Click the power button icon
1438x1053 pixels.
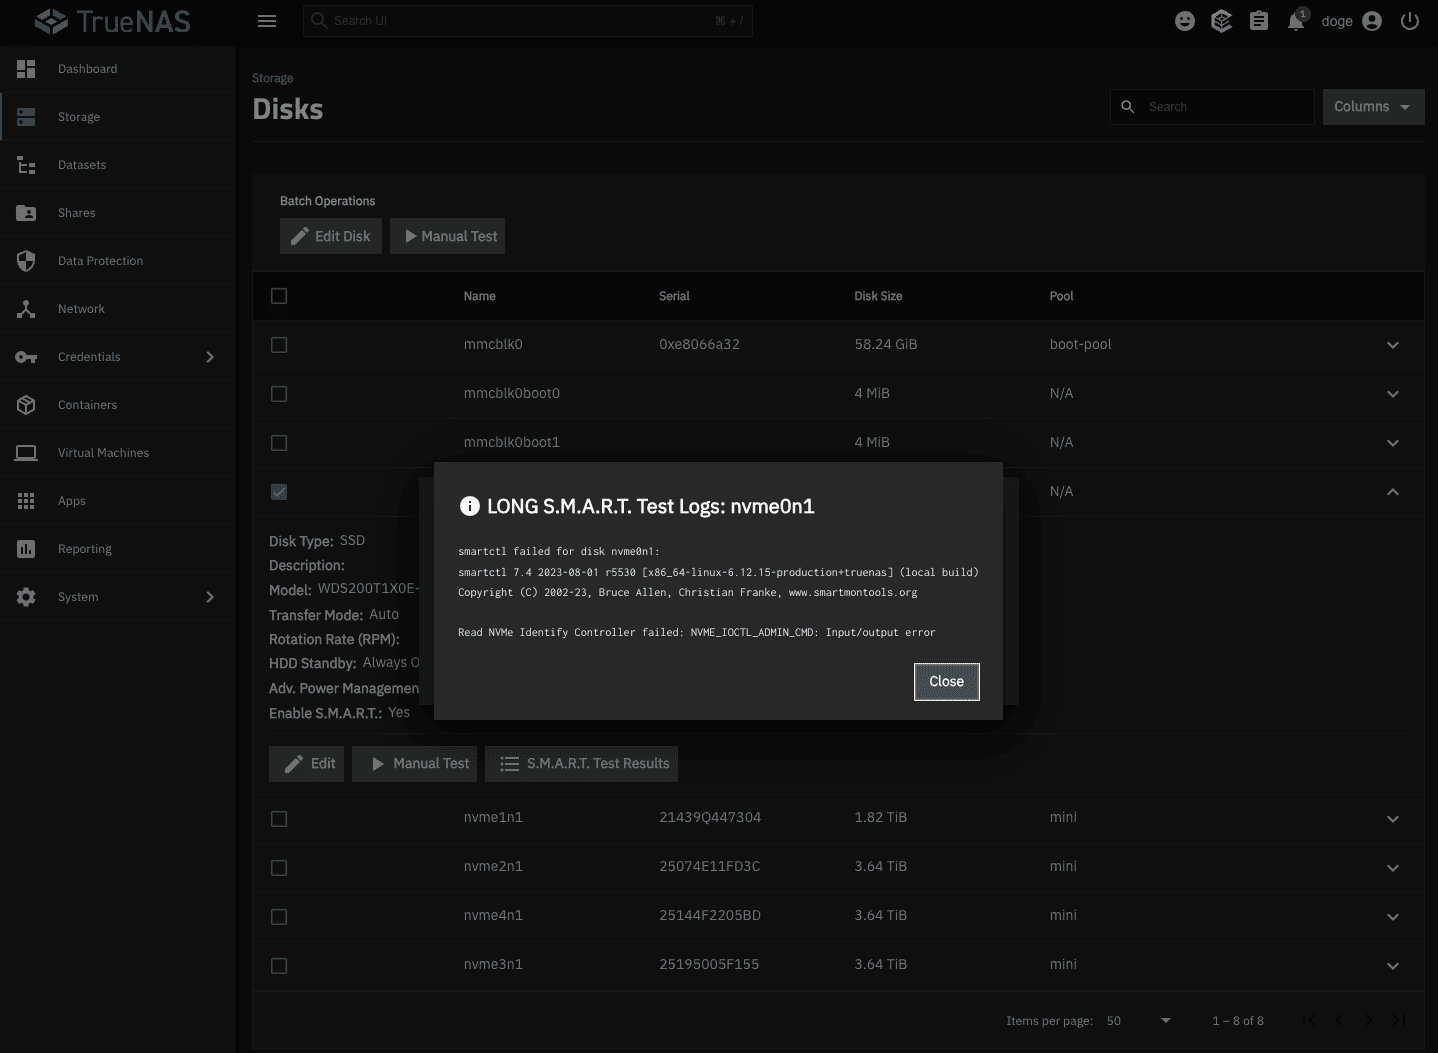1410,21
